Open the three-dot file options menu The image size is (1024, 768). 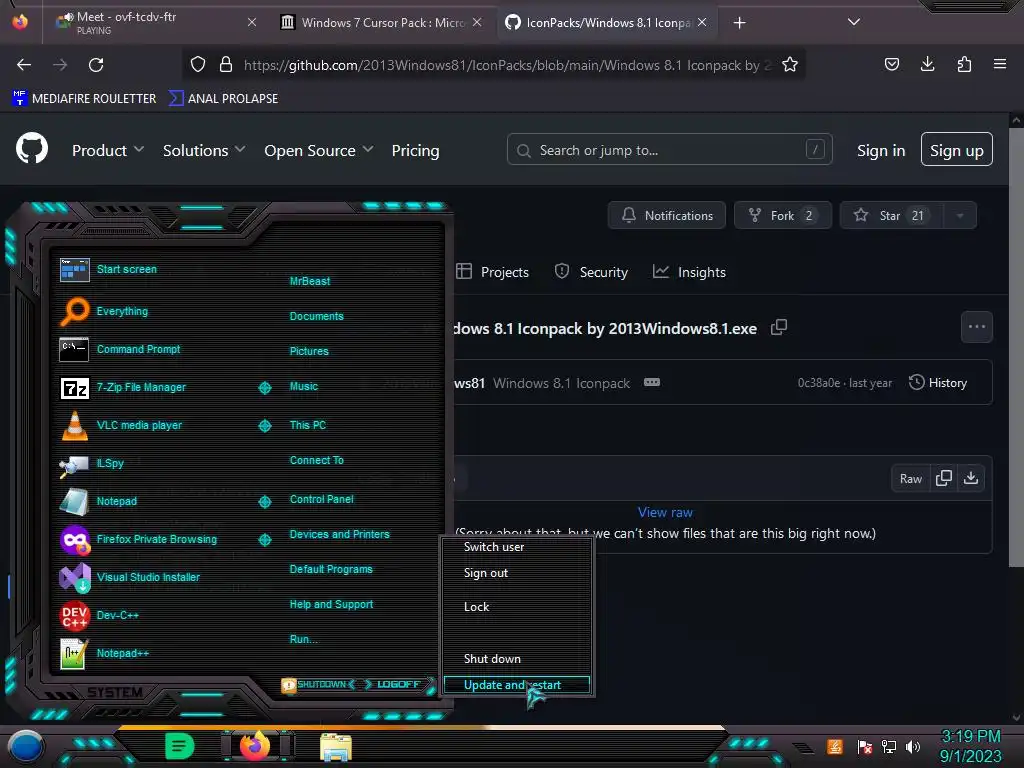click(x=977, y=327)
